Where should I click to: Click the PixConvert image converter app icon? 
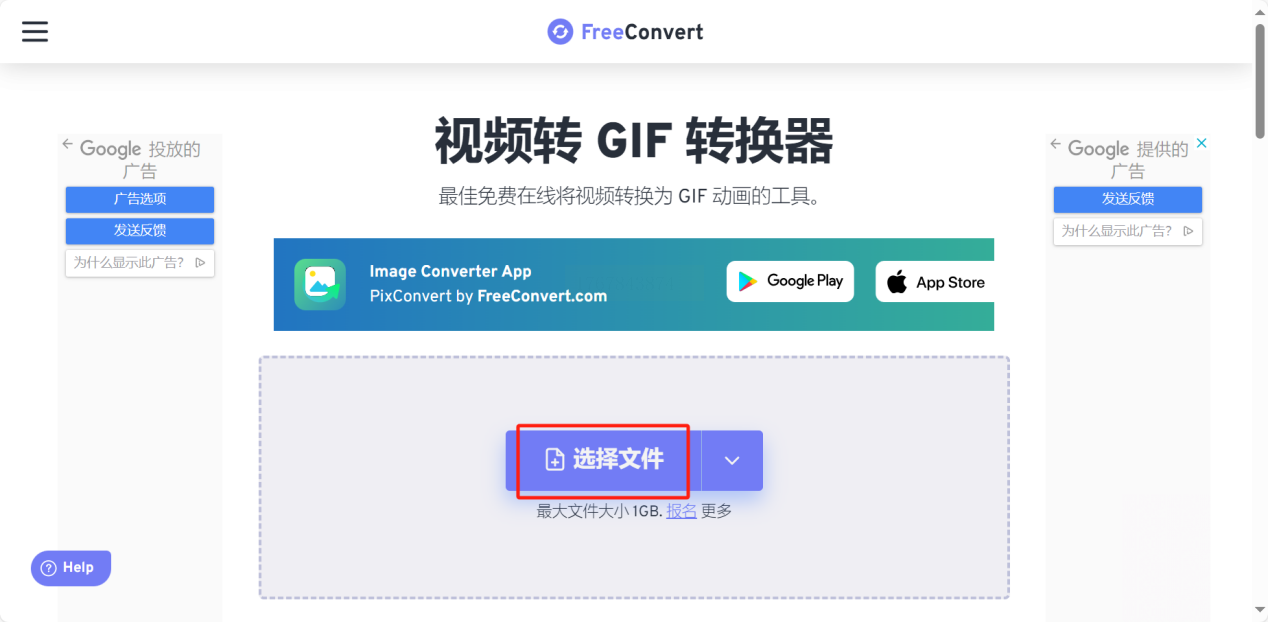320,284
